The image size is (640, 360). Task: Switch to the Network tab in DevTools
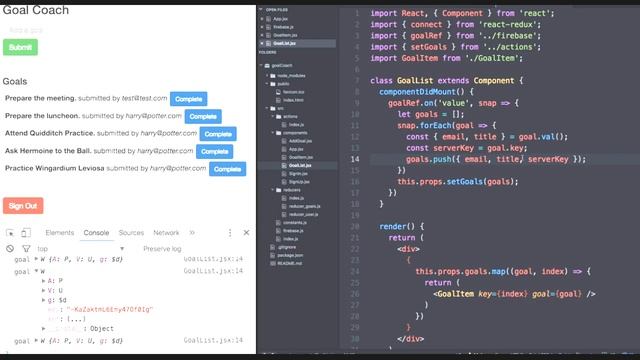click(166, 233)
